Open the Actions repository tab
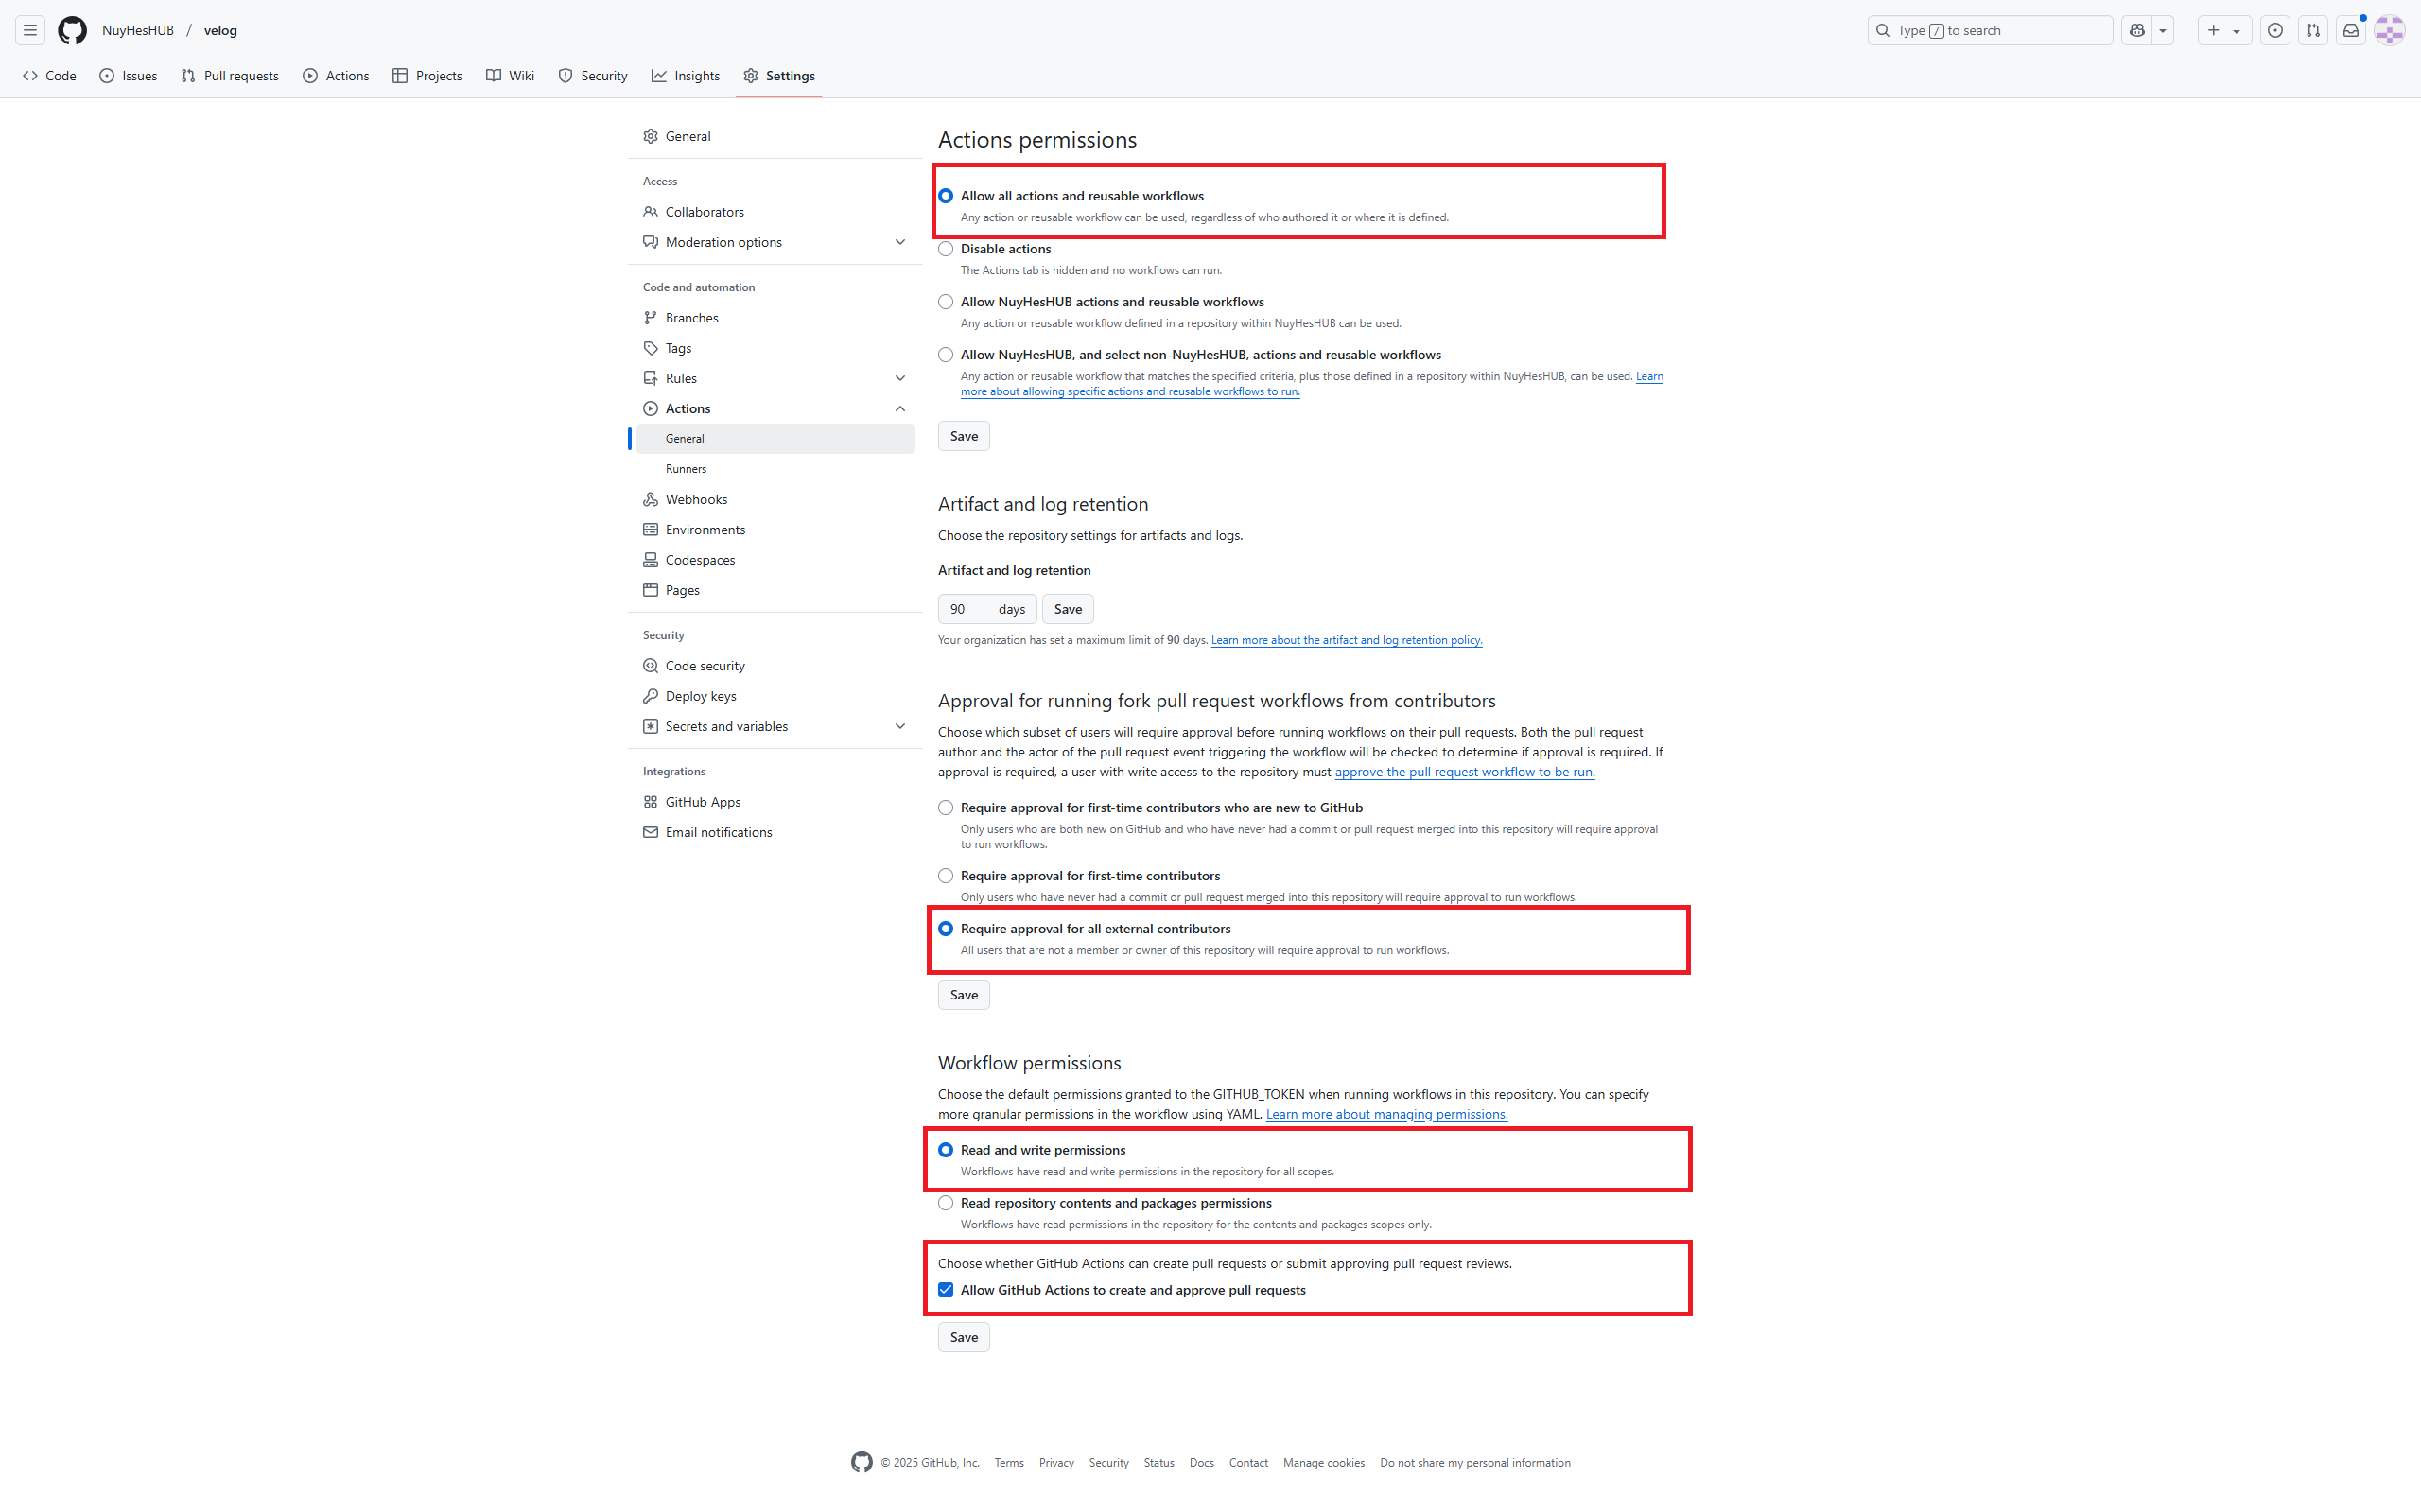 336,76
